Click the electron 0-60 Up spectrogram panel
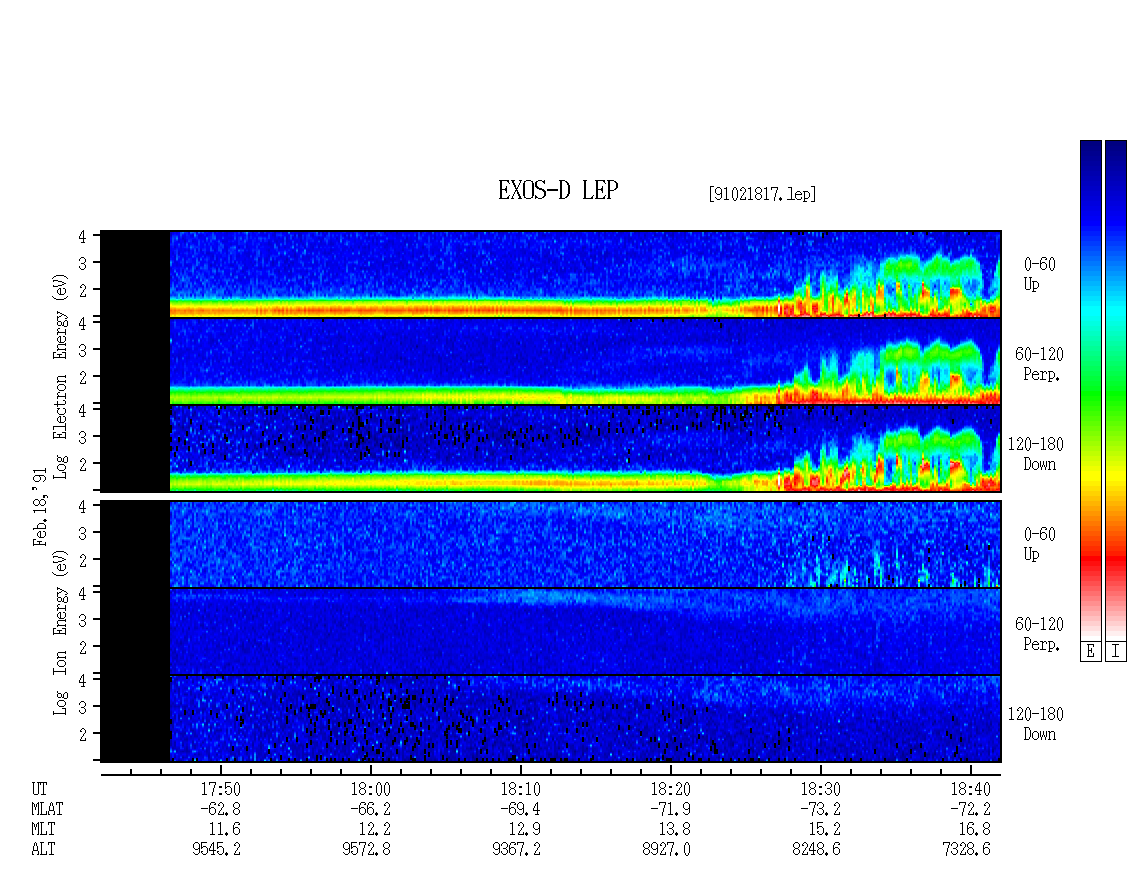The width and height of the screenshot is (1130, 875). coord(551,274)
